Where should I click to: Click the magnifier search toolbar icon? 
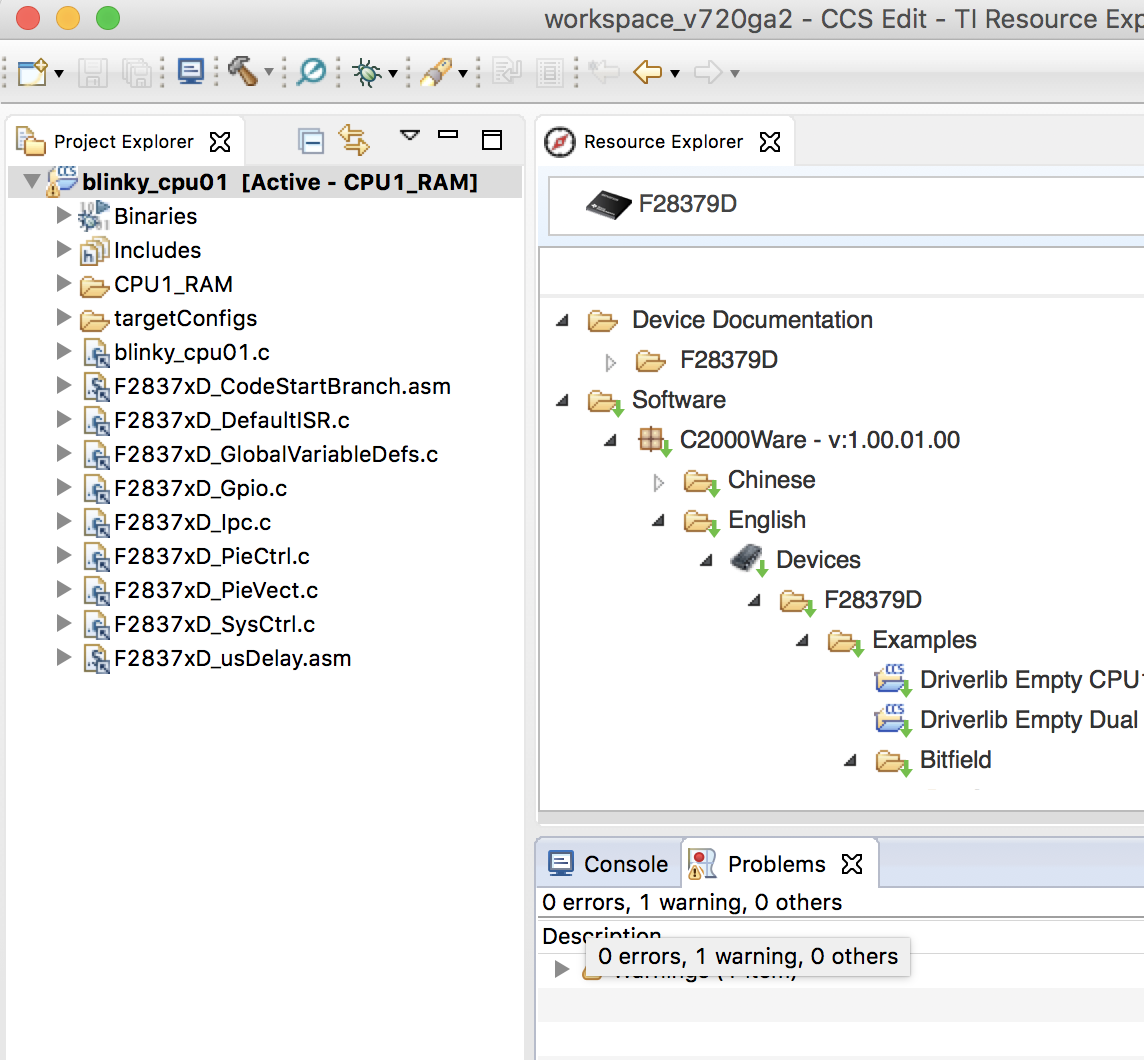tap(312, 71)
